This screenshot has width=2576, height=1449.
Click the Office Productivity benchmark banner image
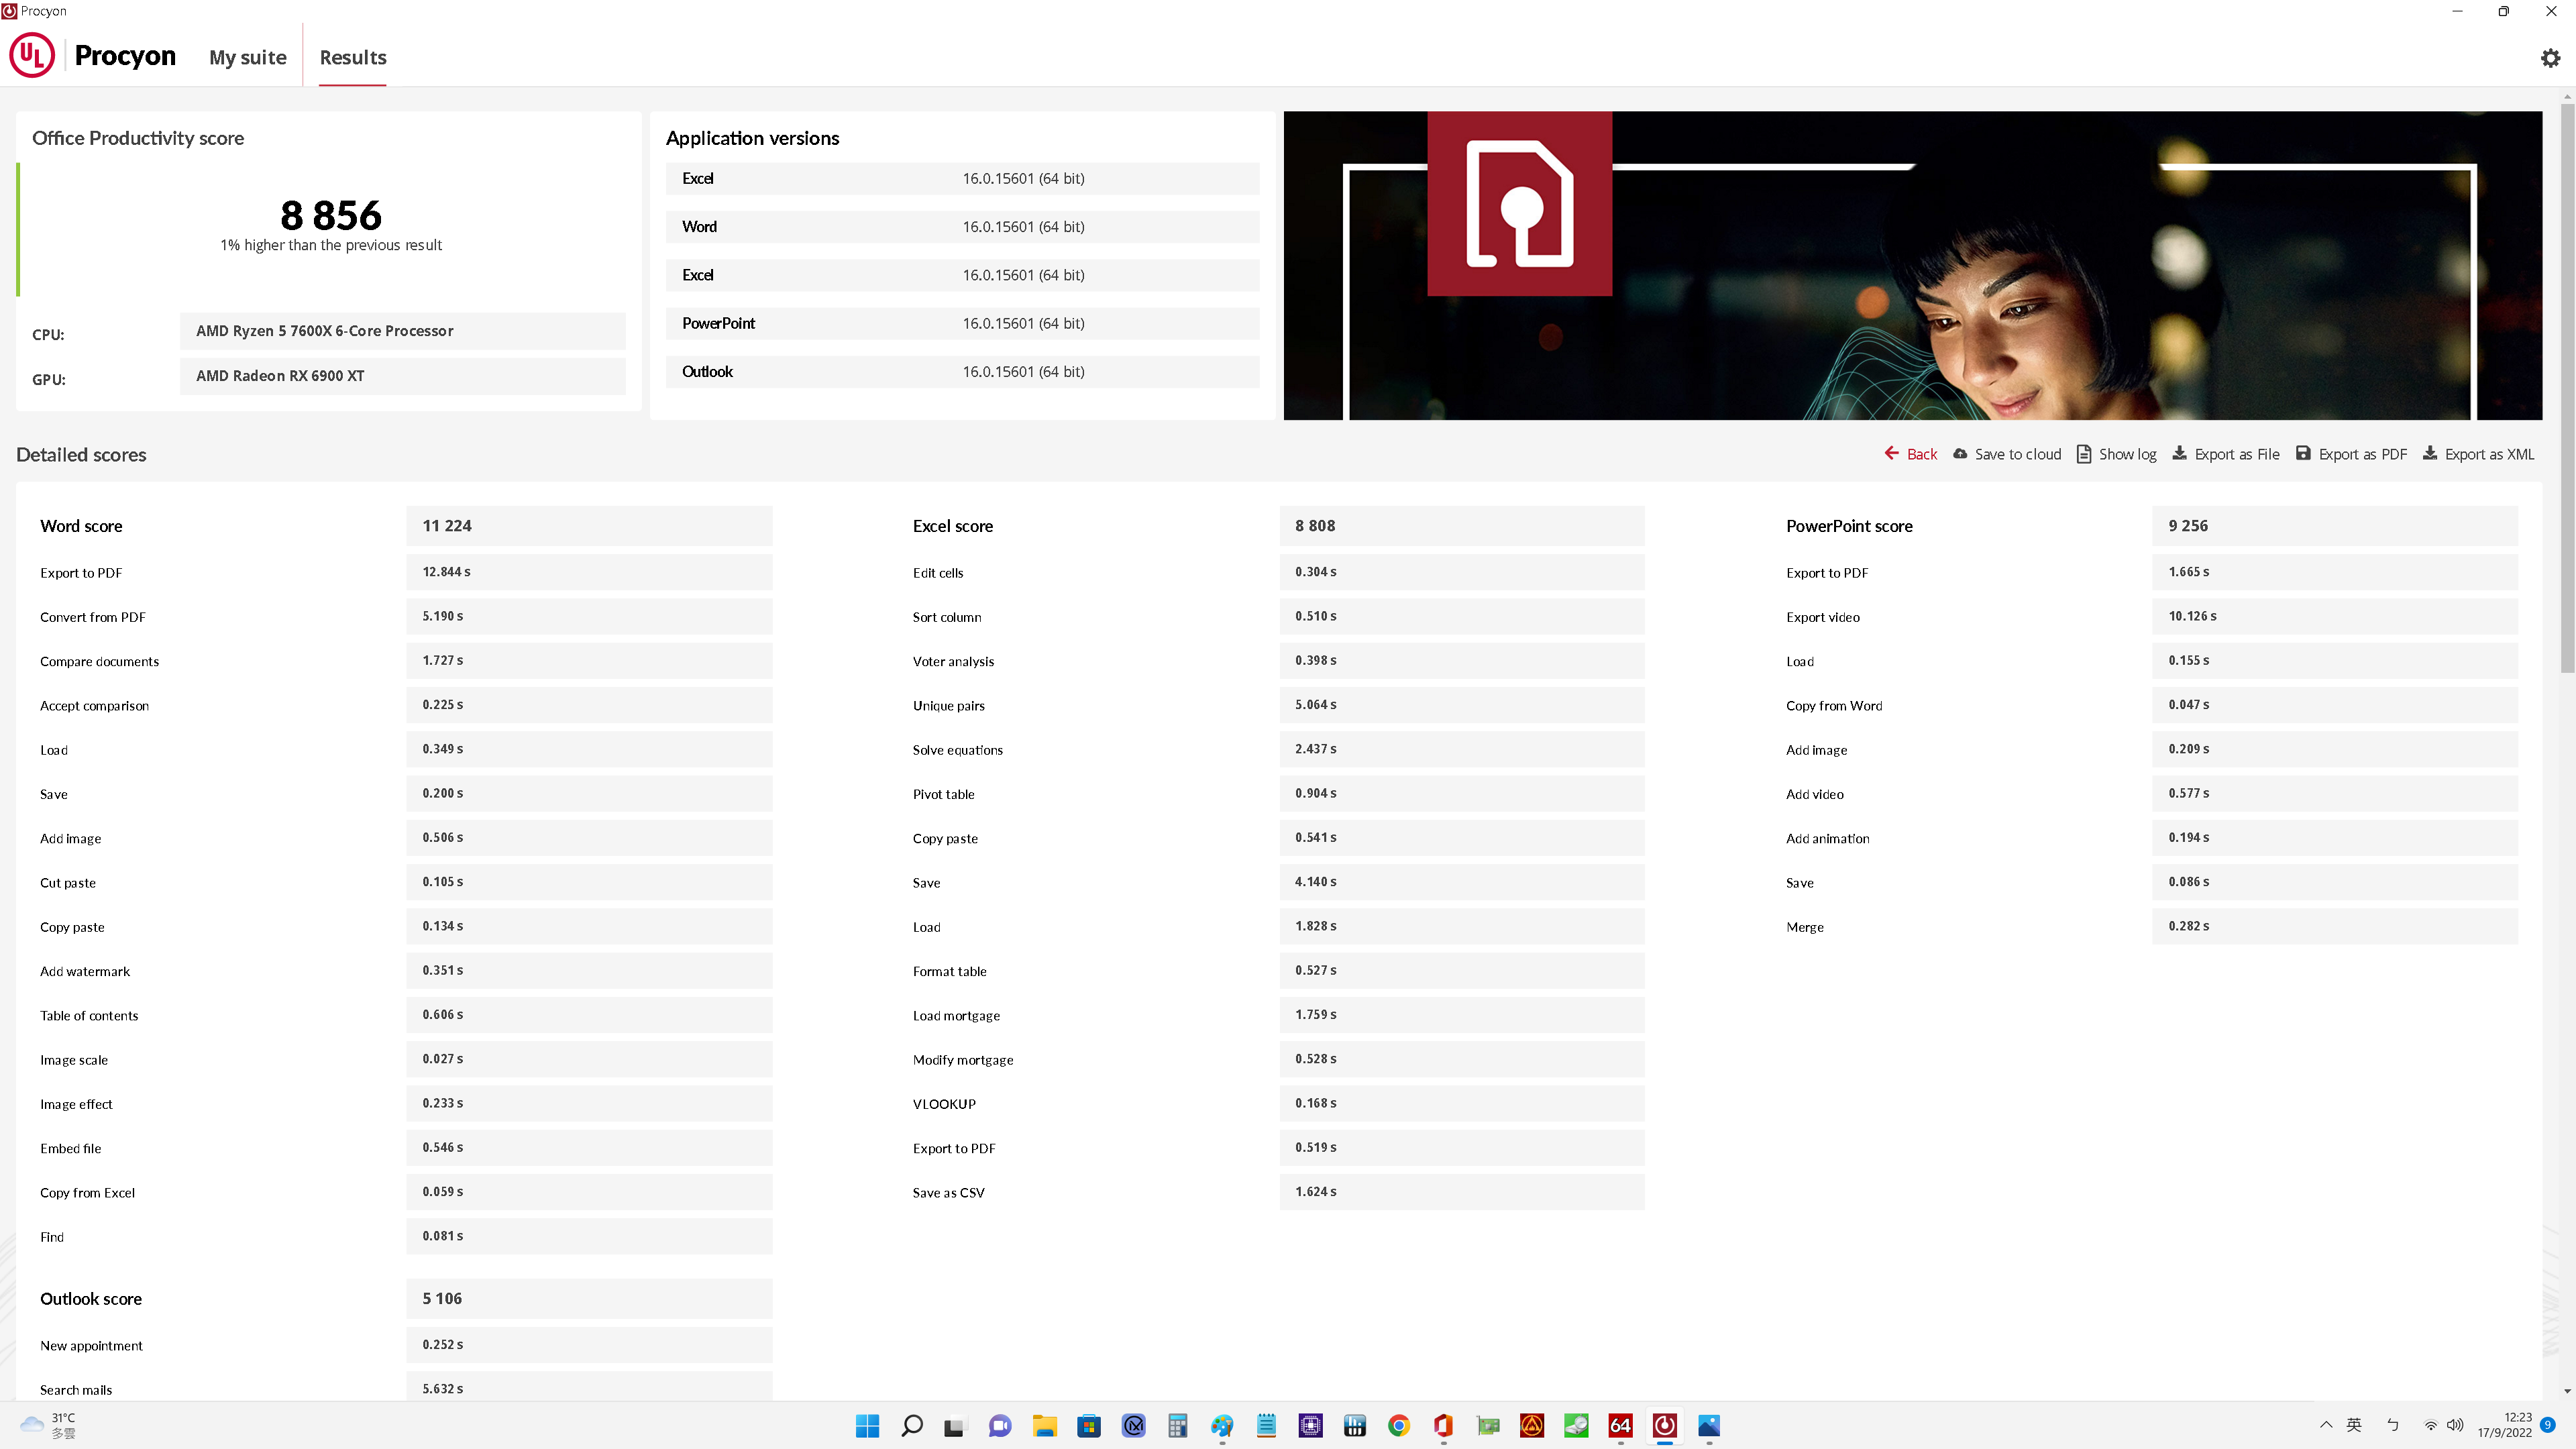coord(1912,265)
